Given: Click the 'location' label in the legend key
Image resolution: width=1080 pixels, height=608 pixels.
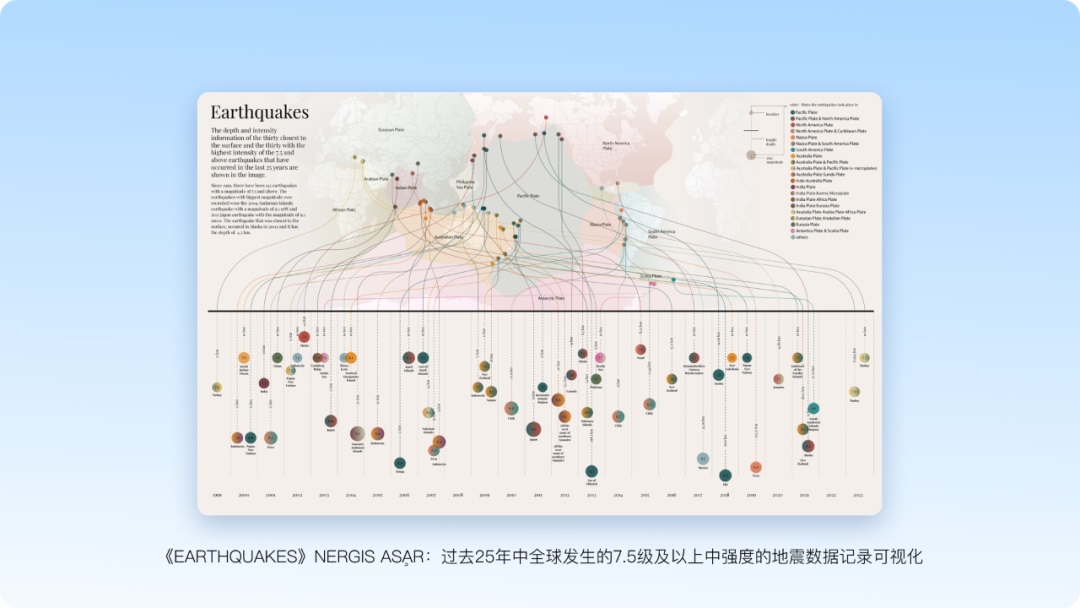Looking at the screenshot, I should [772, 114].
